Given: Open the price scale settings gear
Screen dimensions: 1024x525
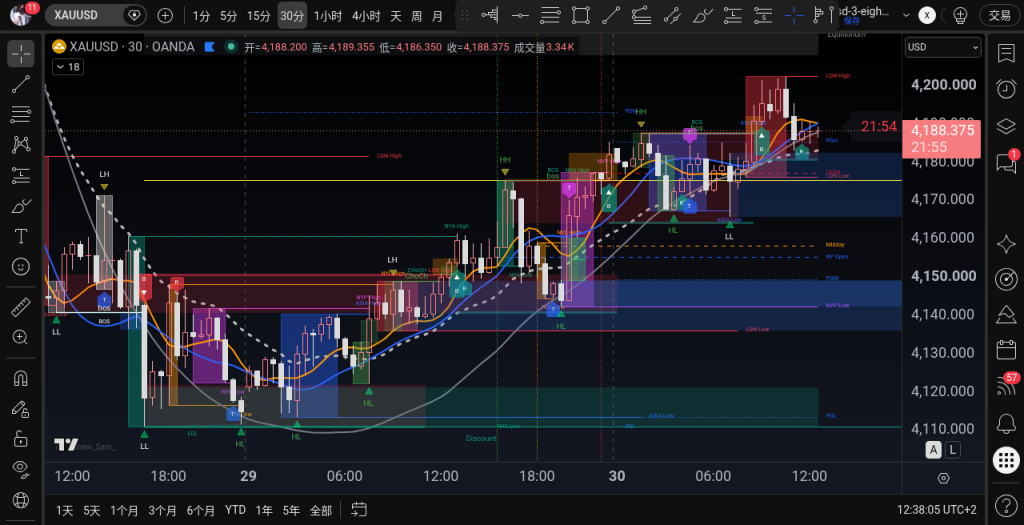Looking at the screenshot, I should point(943,478).
